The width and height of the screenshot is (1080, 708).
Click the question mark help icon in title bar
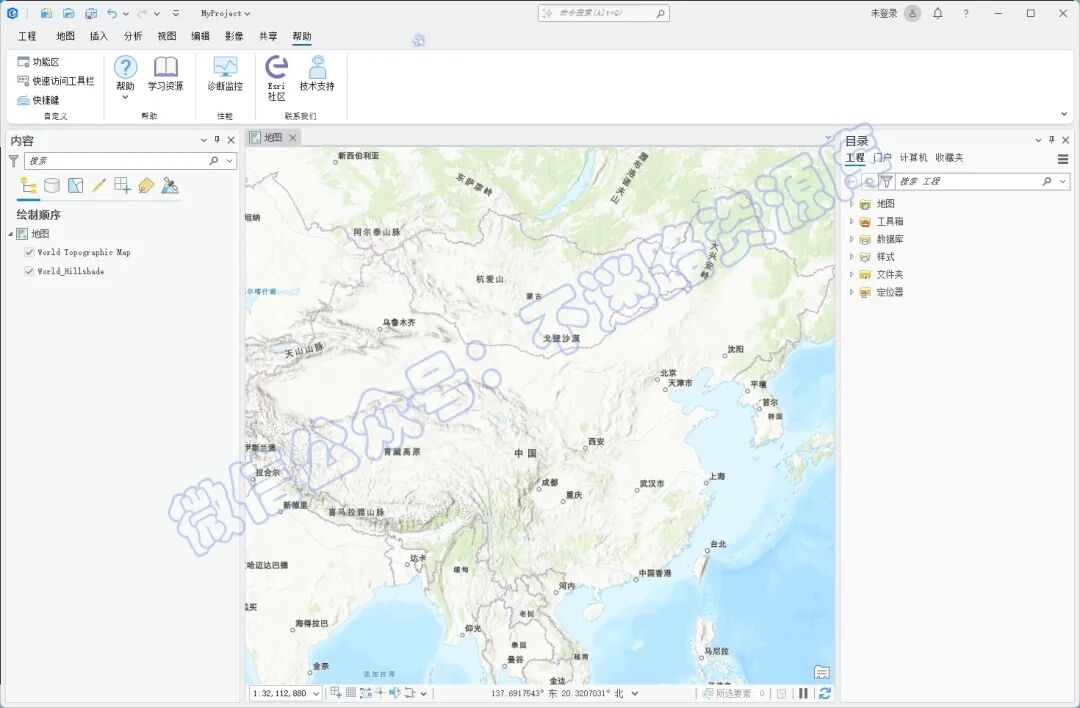pyautogui.click(x=966, y=13)
